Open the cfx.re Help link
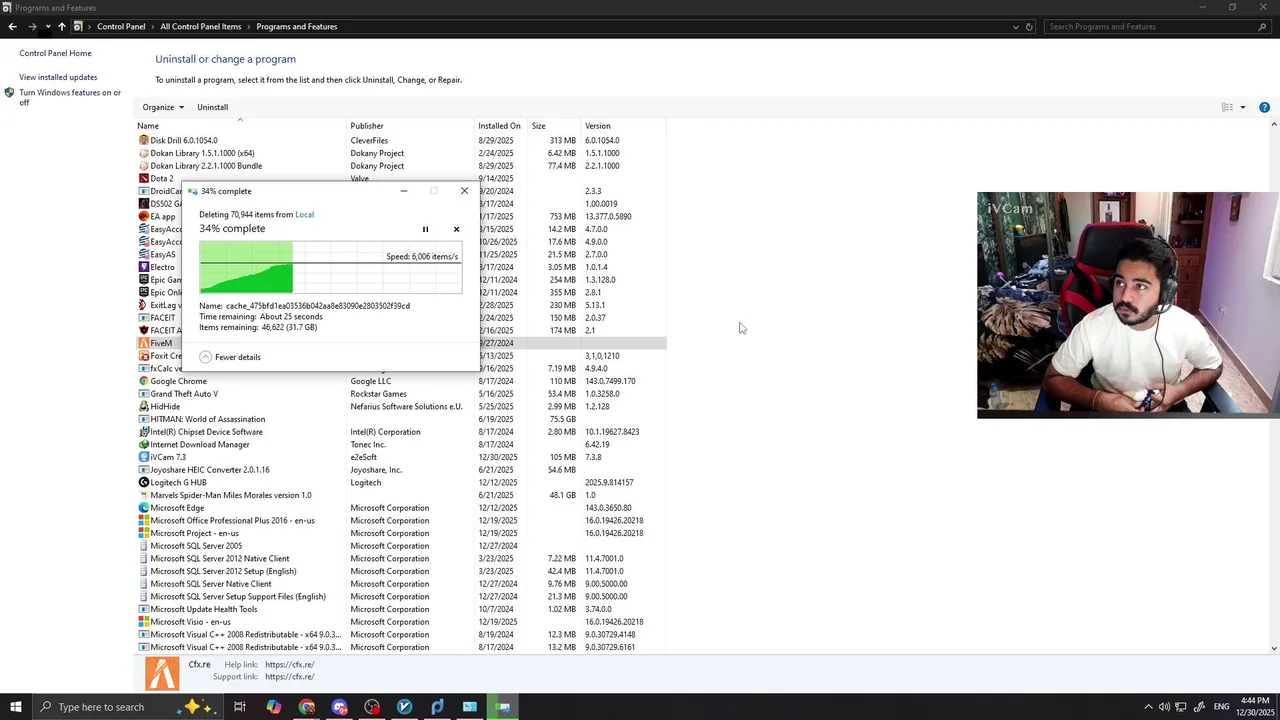 point(289,665)
